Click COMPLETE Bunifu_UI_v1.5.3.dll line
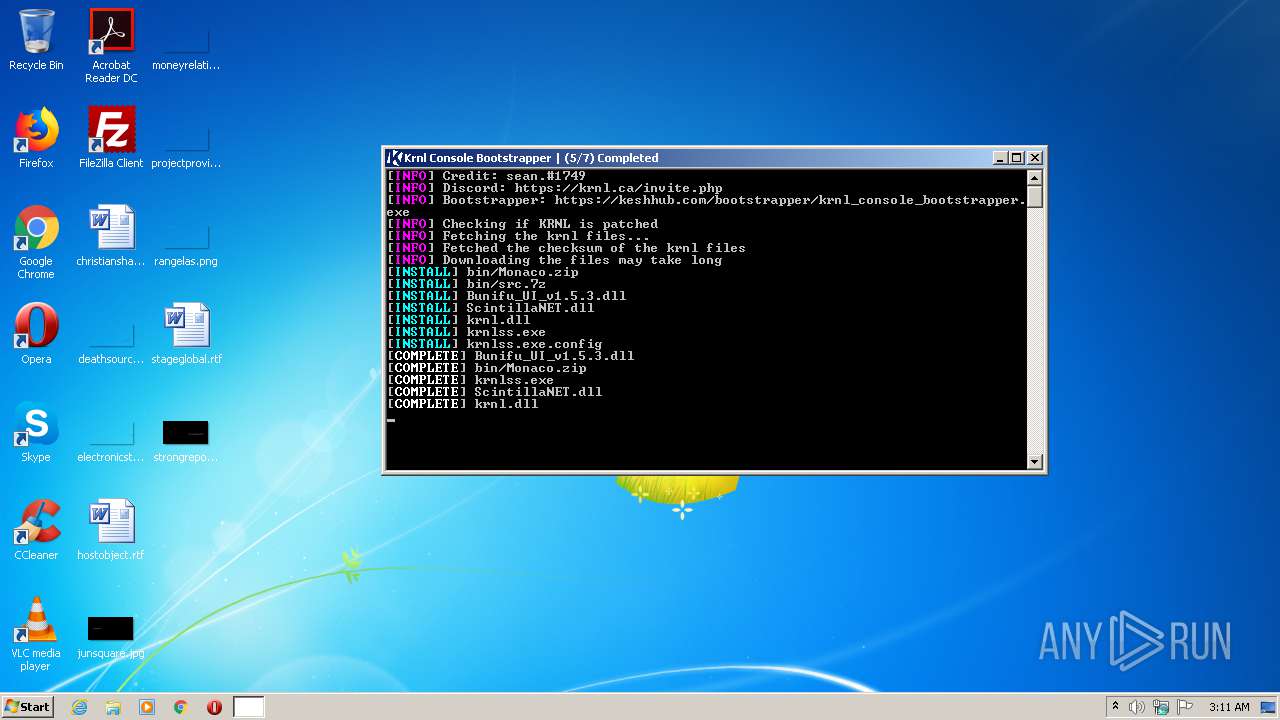Image resolution: width=1280 pixels, height=720 pixels. click(511, 356)
